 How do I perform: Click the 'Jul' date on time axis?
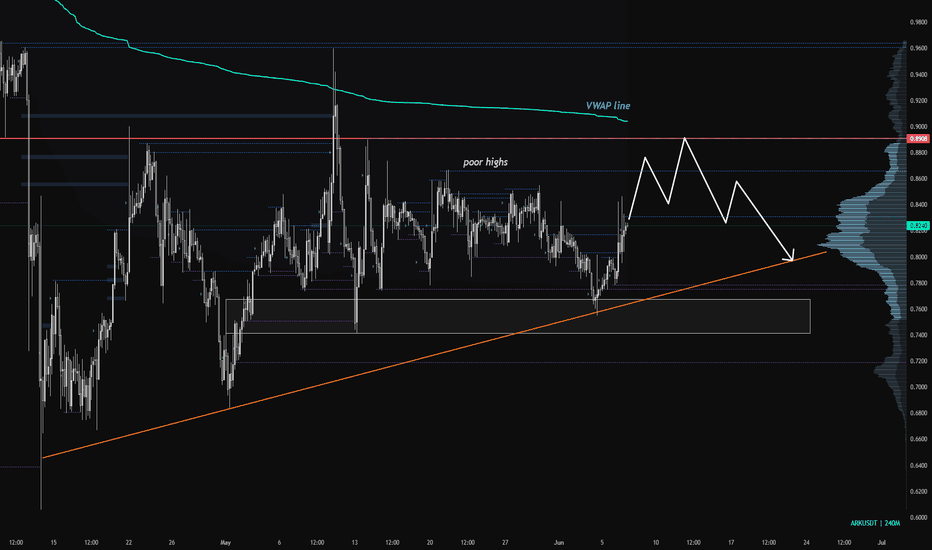pos(882,542)
